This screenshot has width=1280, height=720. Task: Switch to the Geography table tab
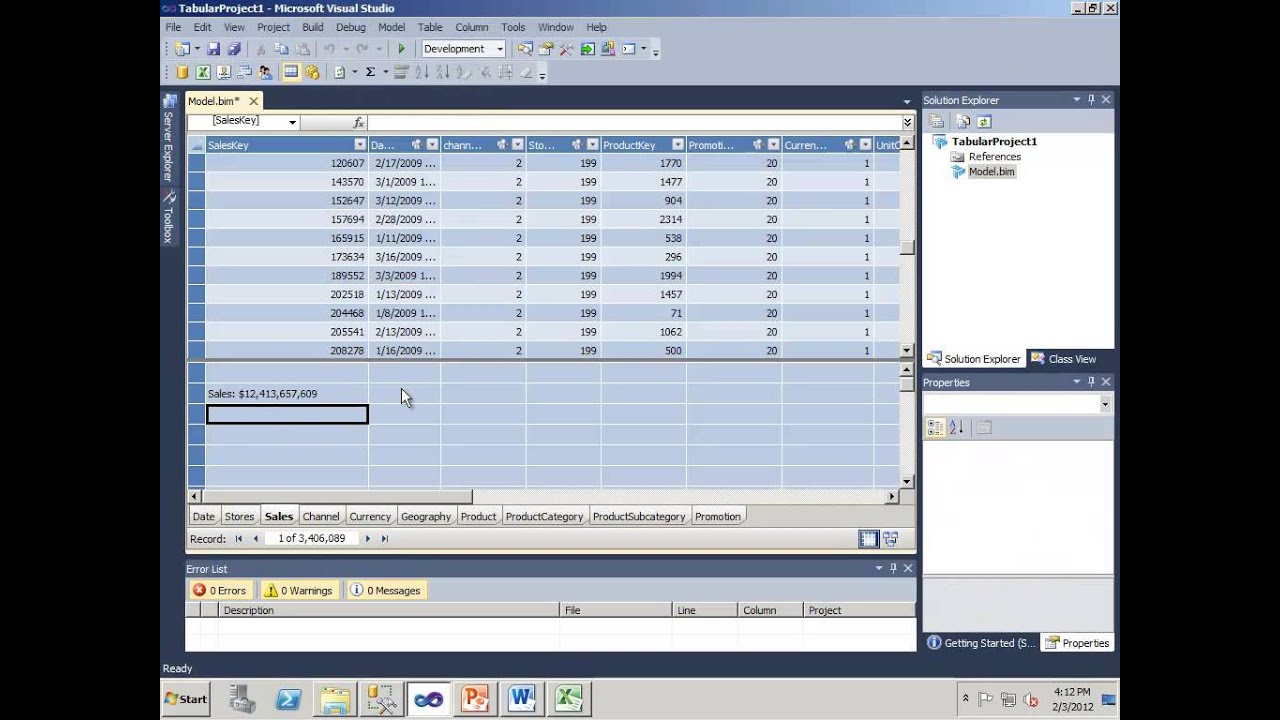426,517
